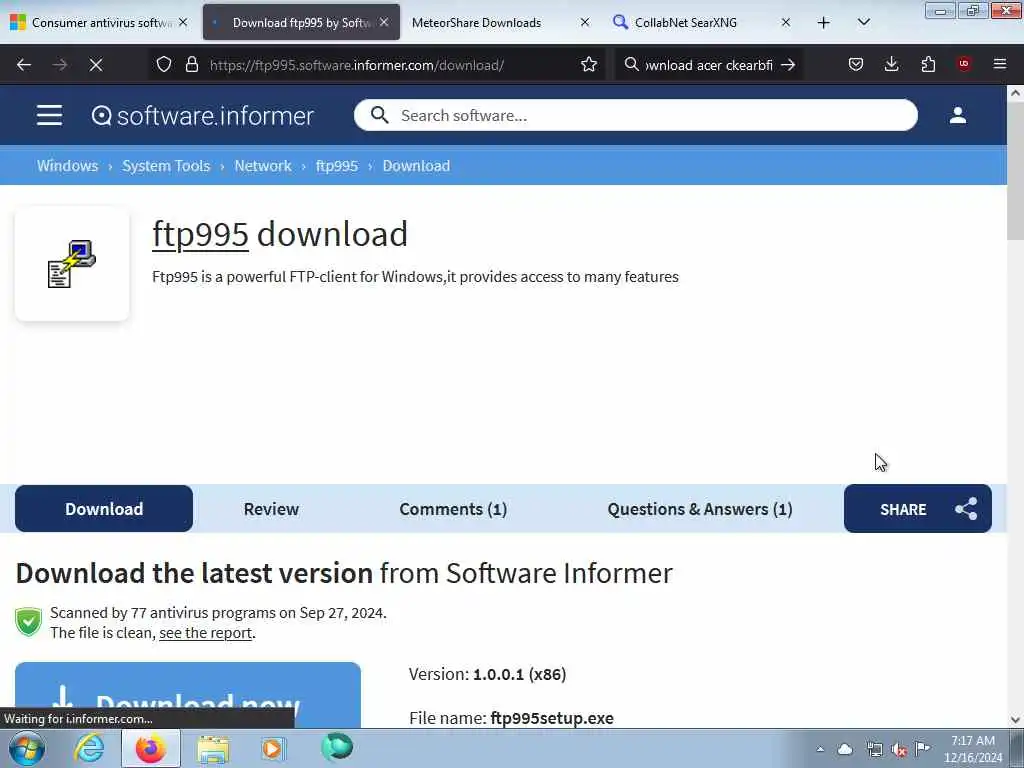Select the Download ftp995 by Software tab
This screenshot has width=1024, height=768.
coord(301,23)
